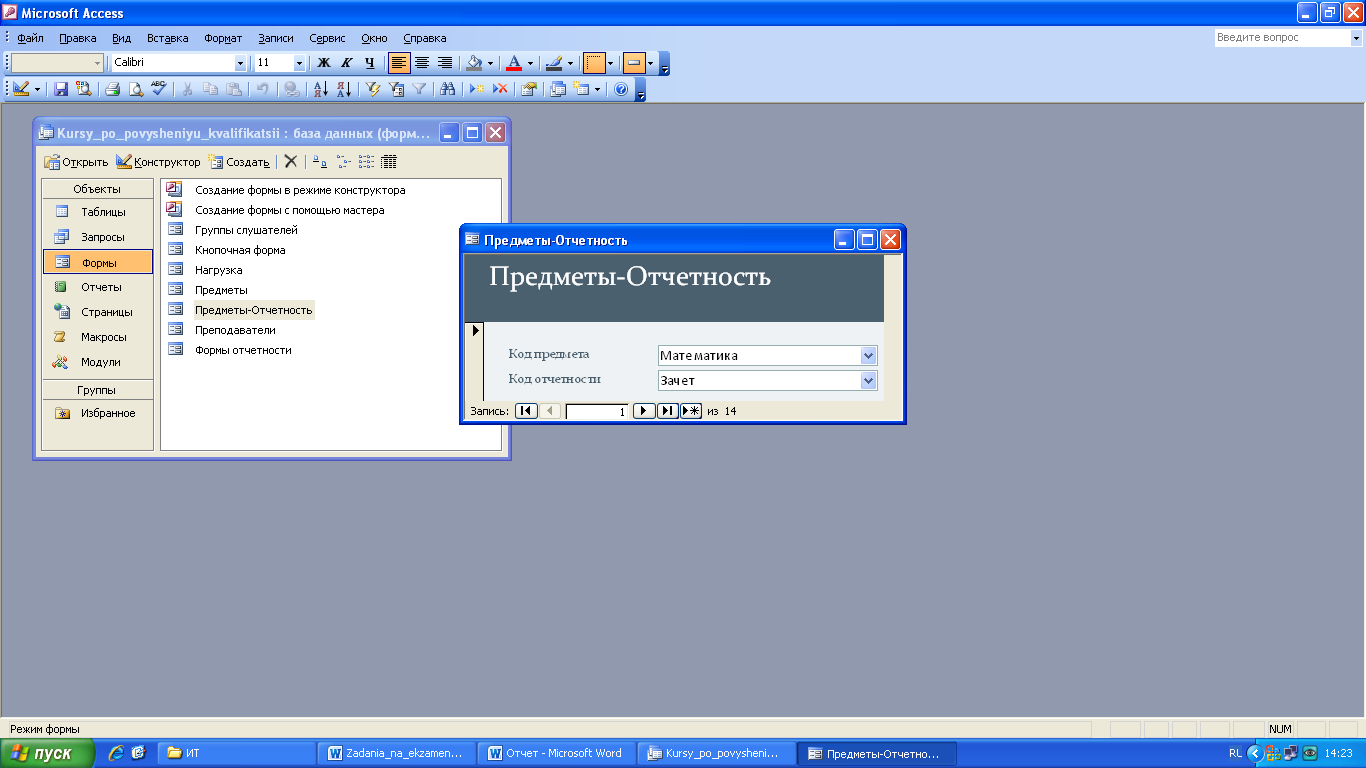The width and height of the screenshot is (1366, 768).
Task: Select Отчеты in Objects pane
Action: pos(98,287)
